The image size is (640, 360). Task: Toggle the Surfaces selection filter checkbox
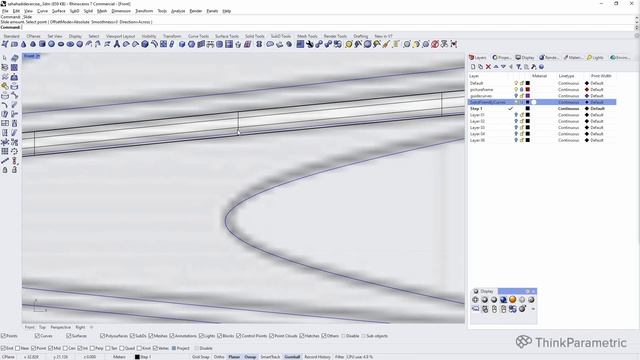(69, 336)
